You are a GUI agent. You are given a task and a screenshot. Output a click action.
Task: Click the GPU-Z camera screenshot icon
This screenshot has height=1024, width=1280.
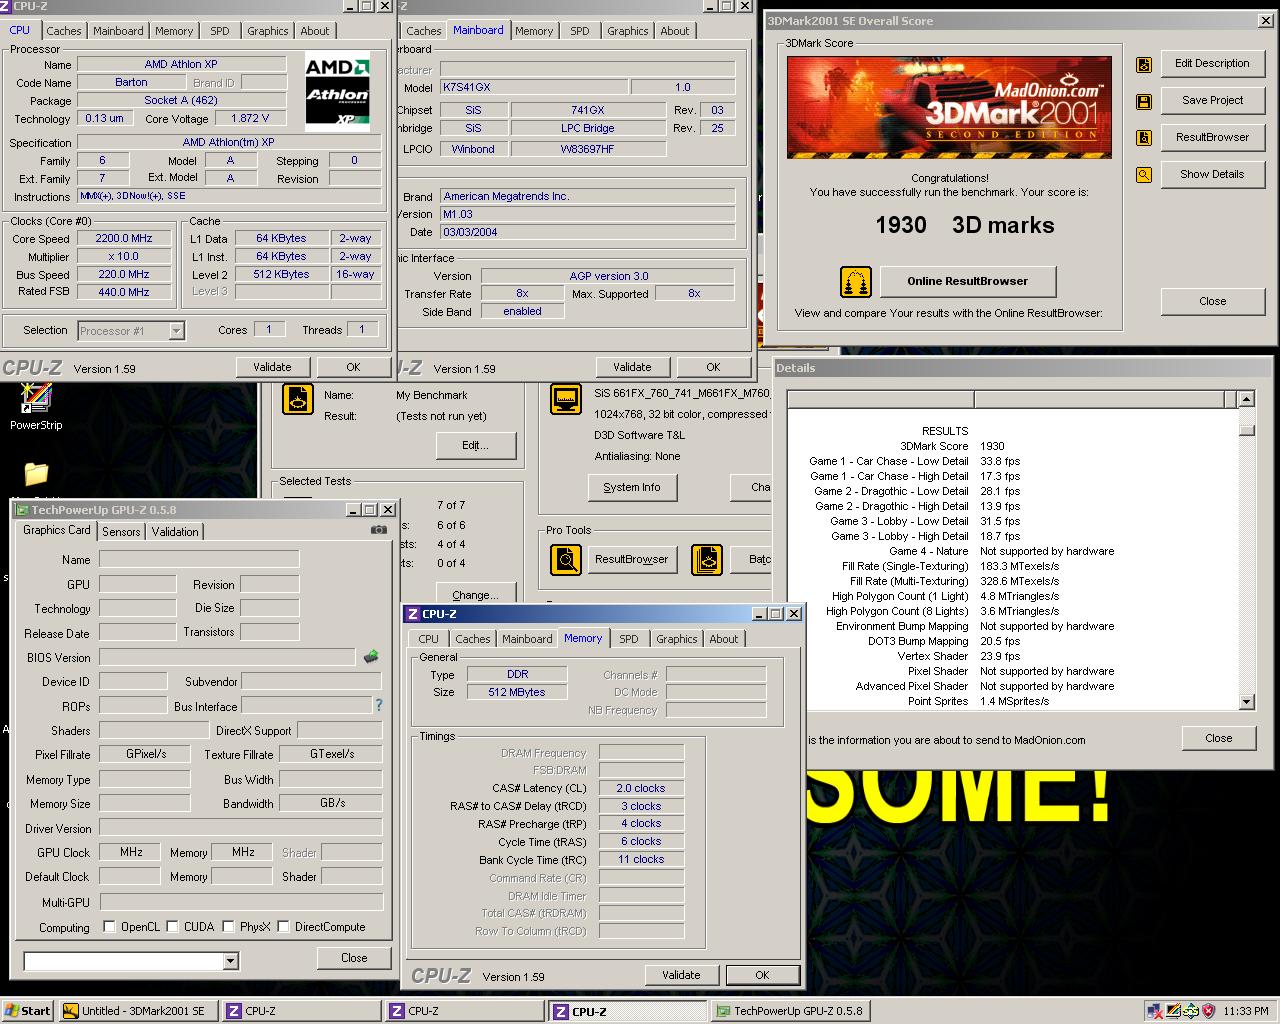click(x=378, y=530)
